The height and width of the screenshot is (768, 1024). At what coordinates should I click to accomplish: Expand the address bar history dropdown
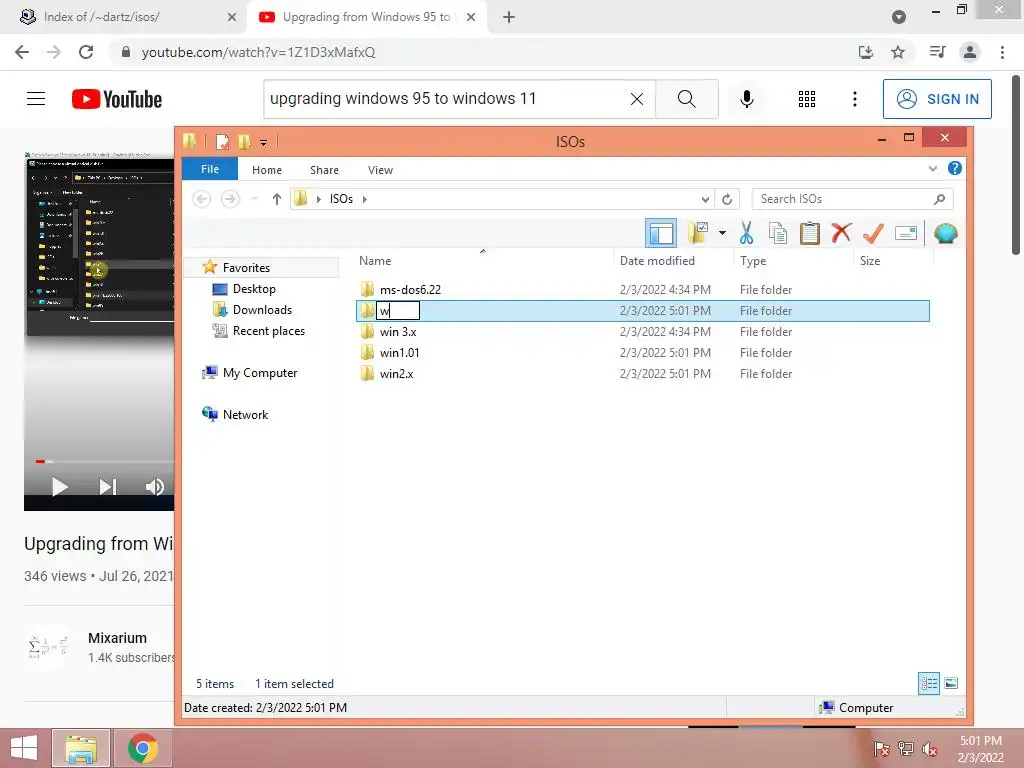[x=705, y=199]
